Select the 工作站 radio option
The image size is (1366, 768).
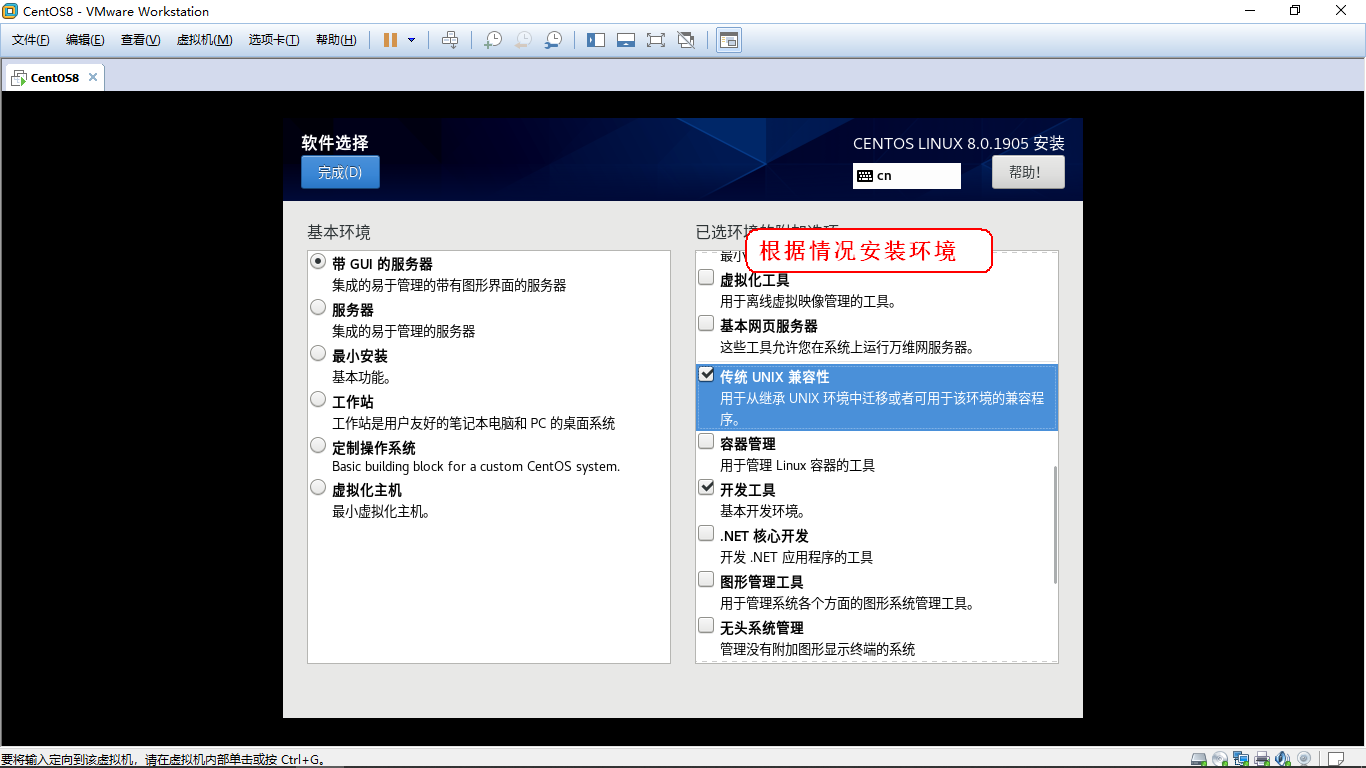point(318,400)
